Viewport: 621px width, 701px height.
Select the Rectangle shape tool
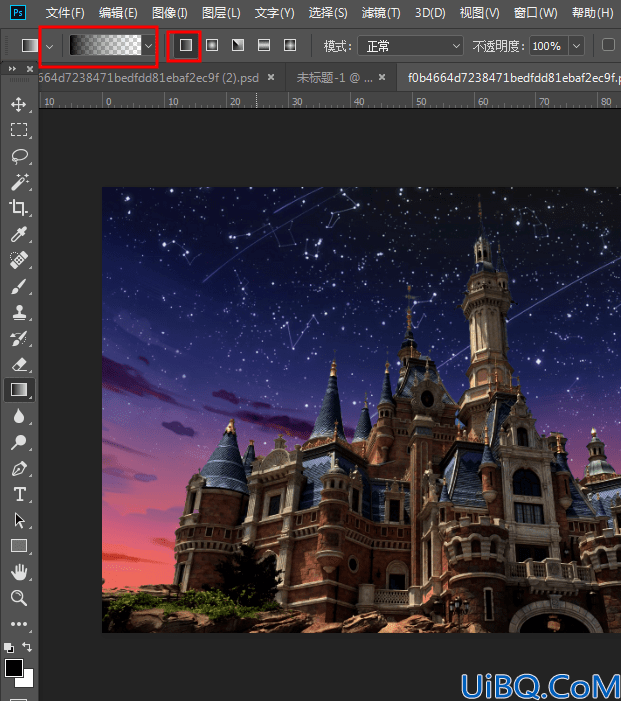pos(18,546)
